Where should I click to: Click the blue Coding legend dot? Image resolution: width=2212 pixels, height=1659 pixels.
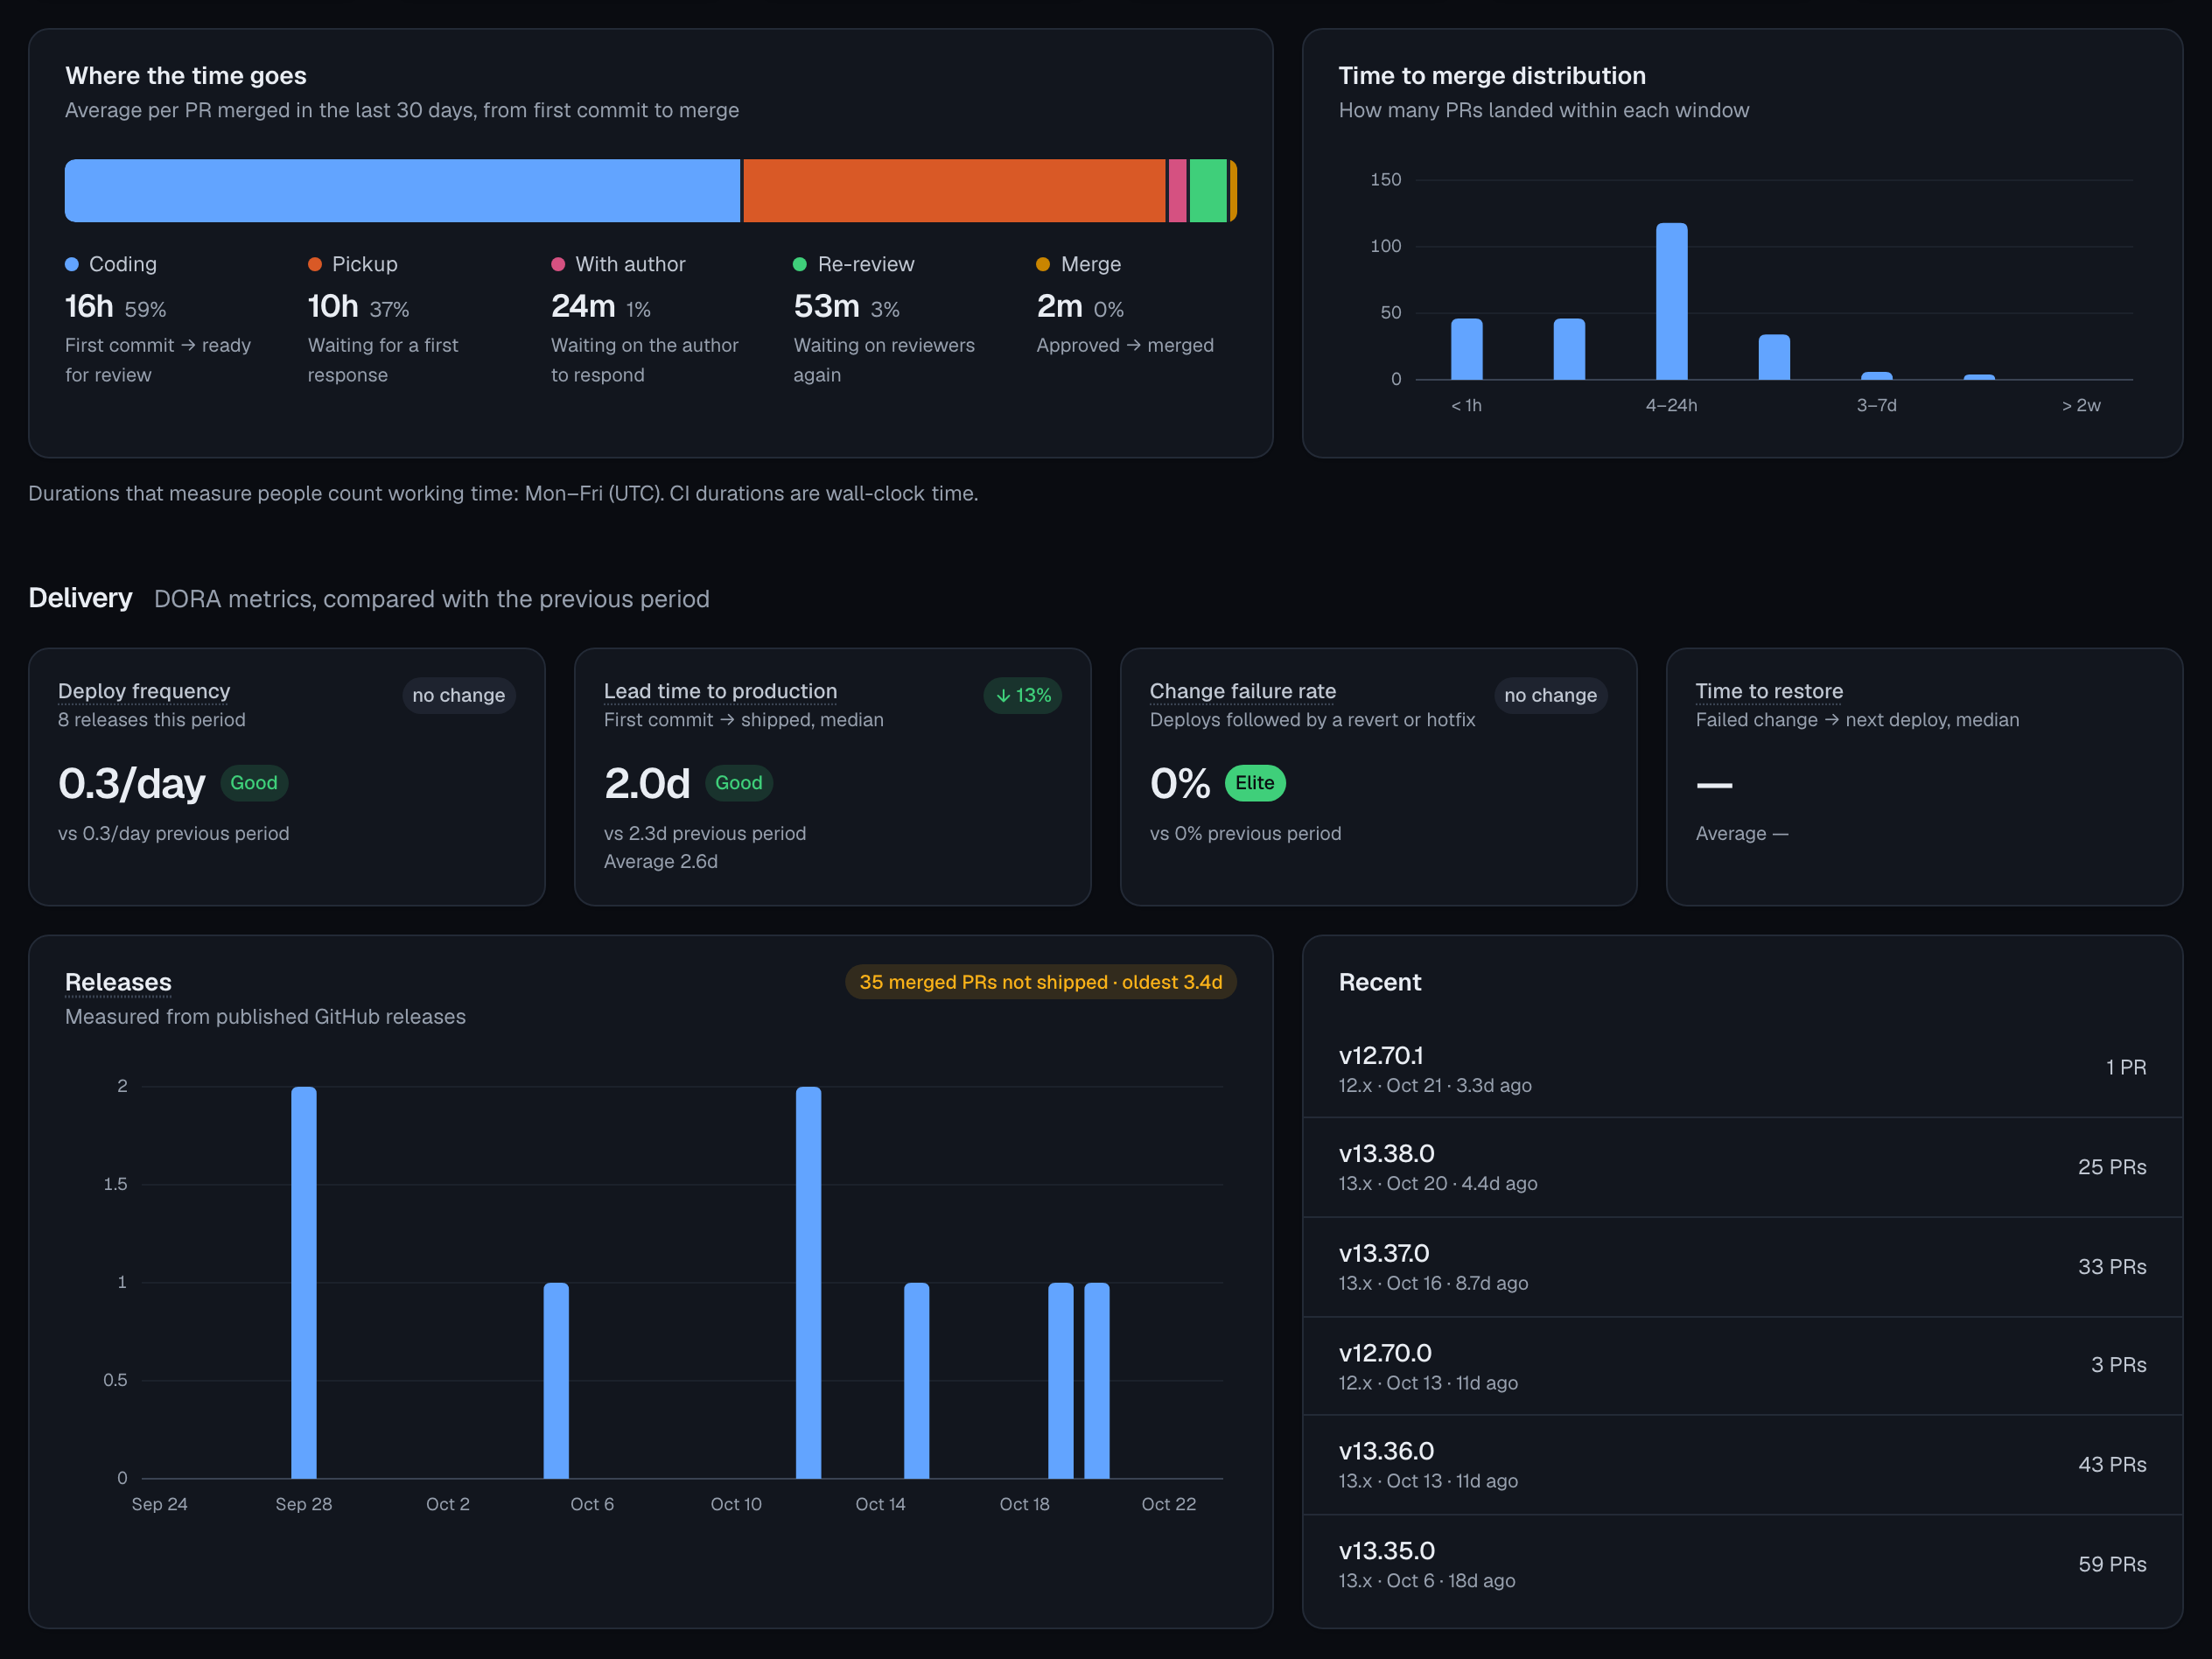pos(72,264)
